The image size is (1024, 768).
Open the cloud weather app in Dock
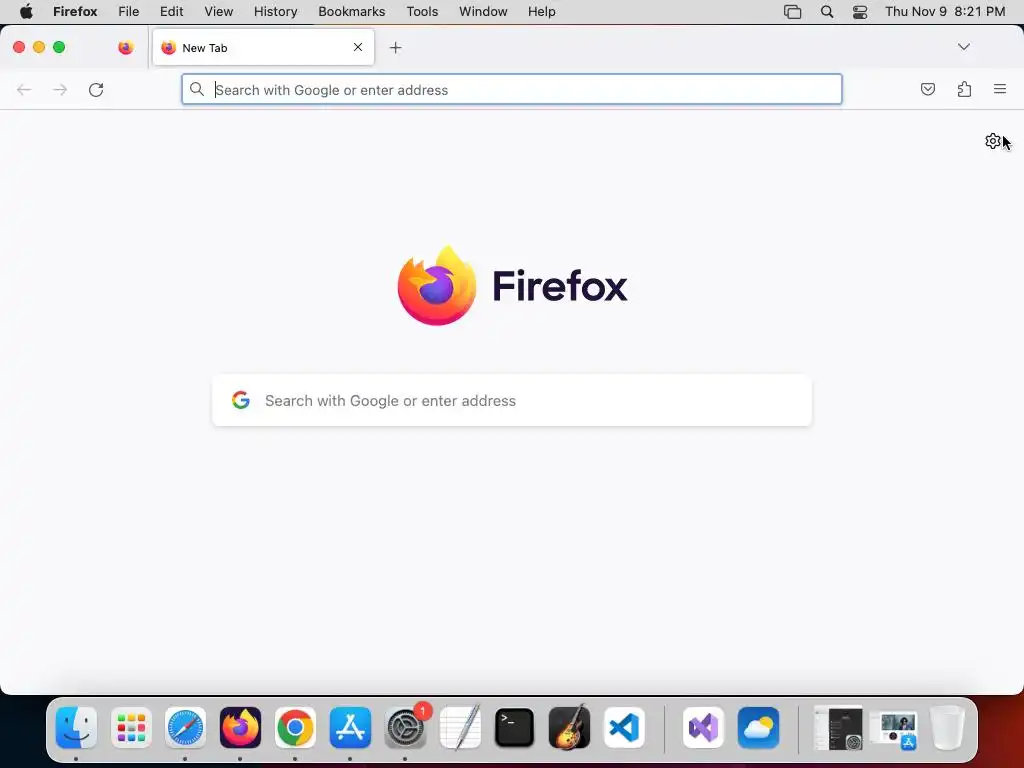(758, 728)
